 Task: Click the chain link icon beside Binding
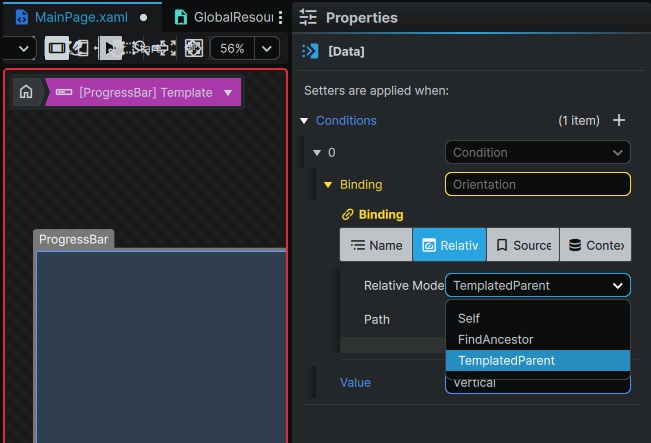pyautogui.click(x=348, y=214)
